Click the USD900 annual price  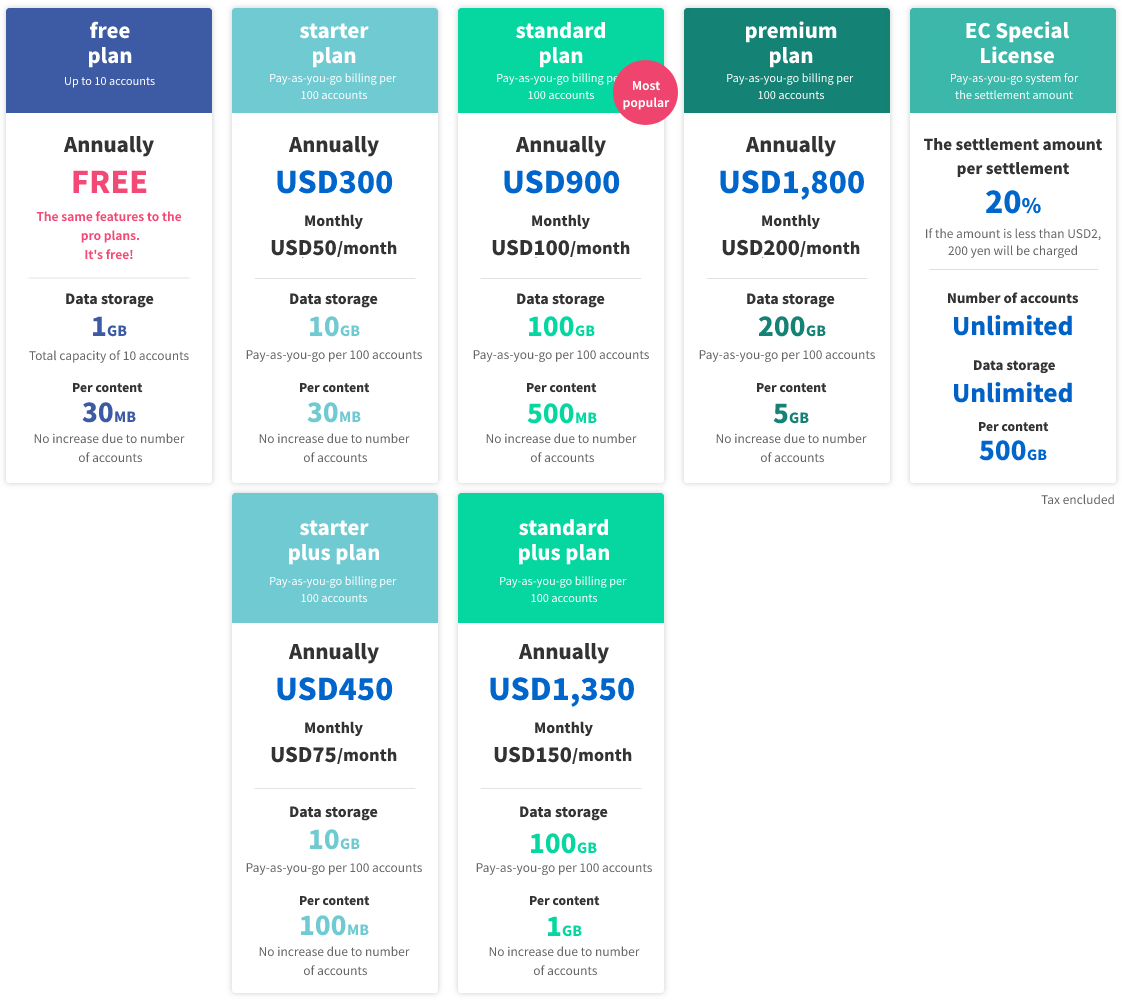tap(561, 182)
